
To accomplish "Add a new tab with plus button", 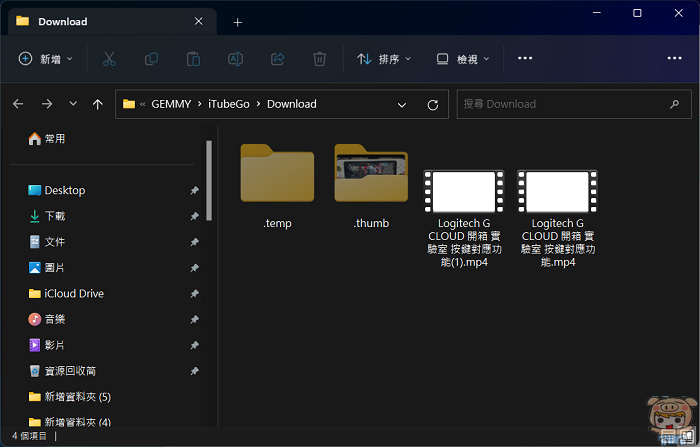I will click(237, 22).
